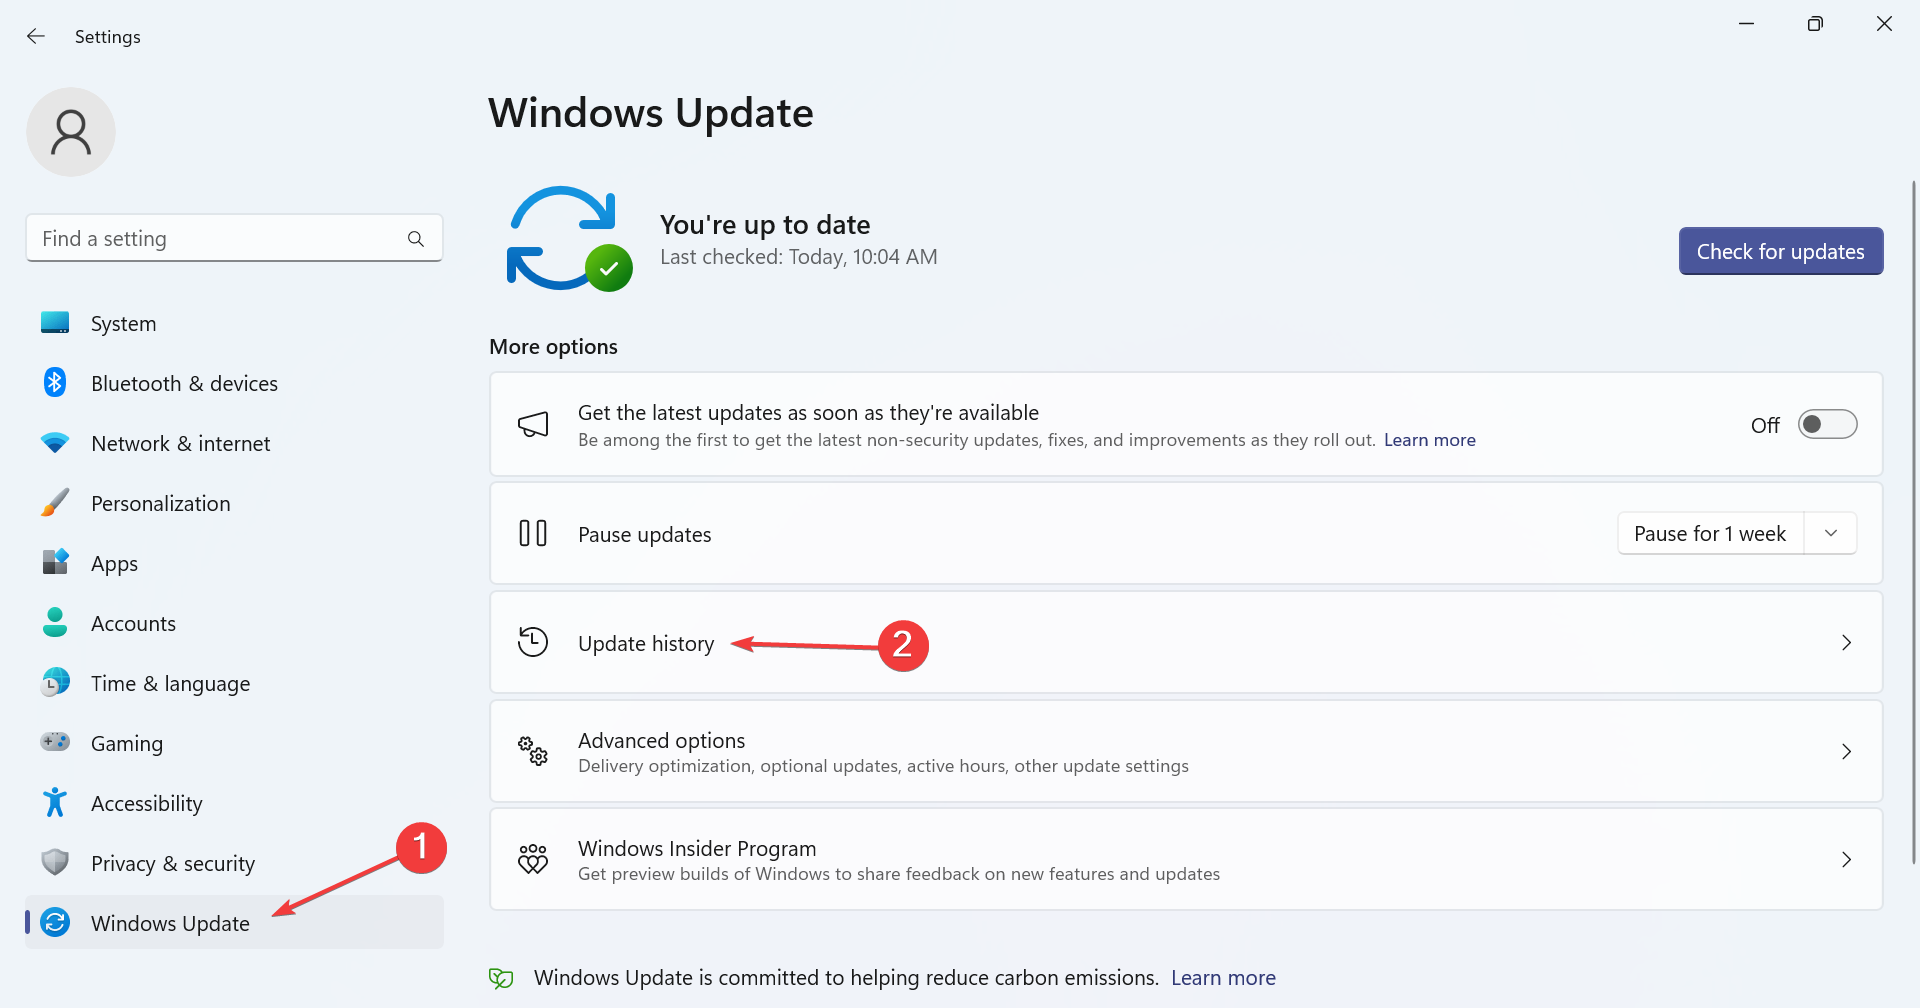The width and height of the screenshot is (1920, 1008).
Task: Open Windows Insider Program via its chevron
Action: [x=1846, y=859]
